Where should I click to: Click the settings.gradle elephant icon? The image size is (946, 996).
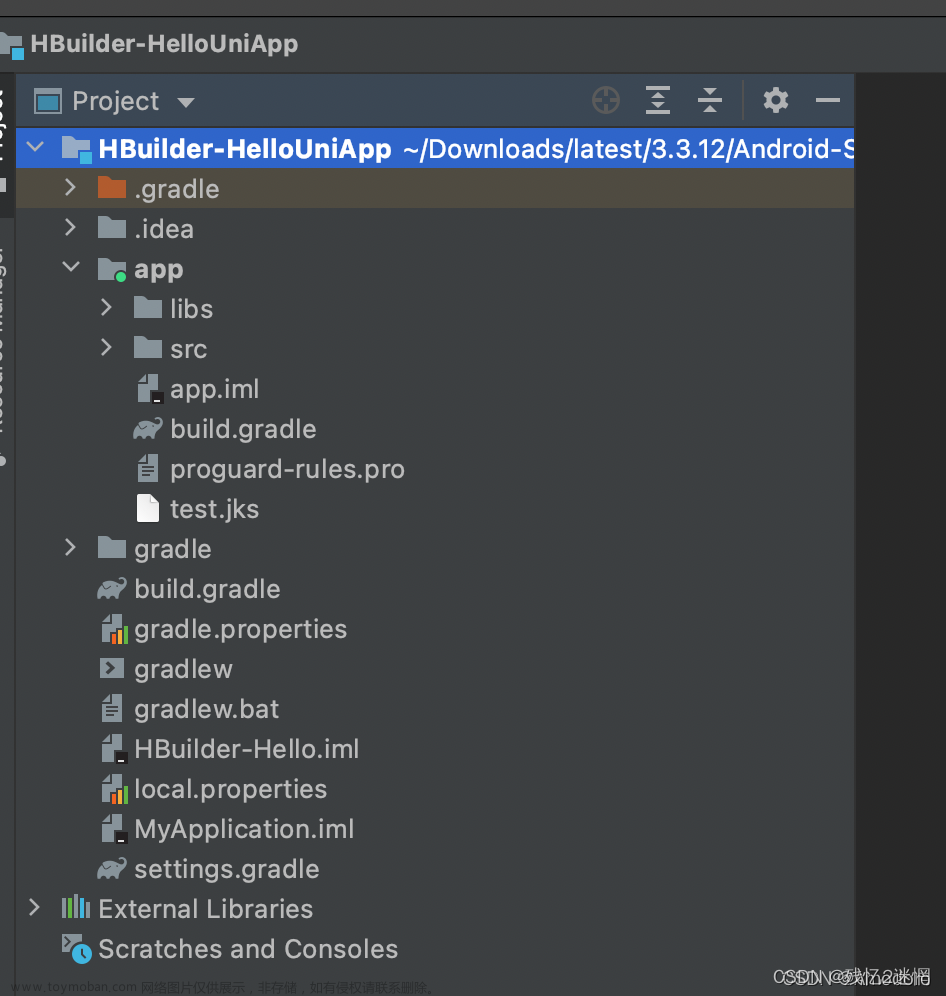(x=112, y=869)
